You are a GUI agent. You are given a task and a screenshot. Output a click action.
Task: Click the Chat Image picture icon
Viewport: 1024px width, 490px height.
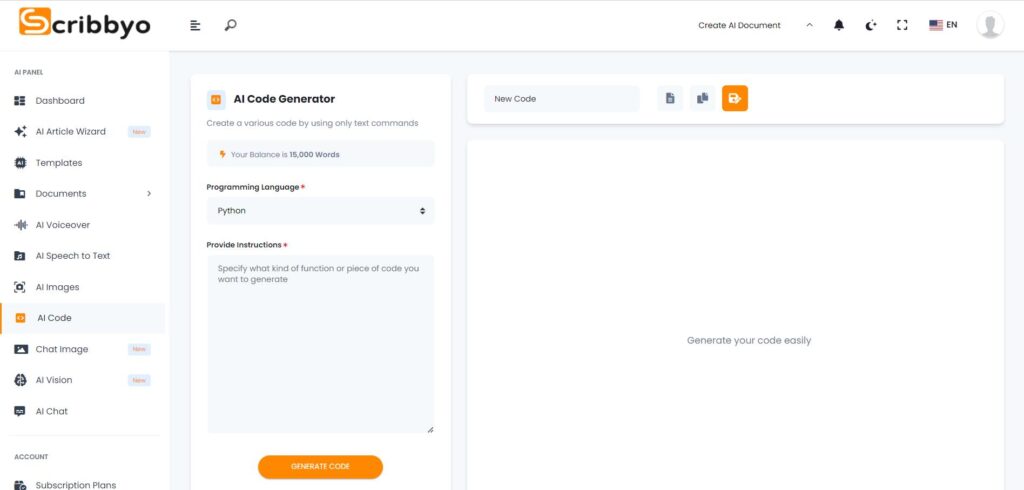20,349
